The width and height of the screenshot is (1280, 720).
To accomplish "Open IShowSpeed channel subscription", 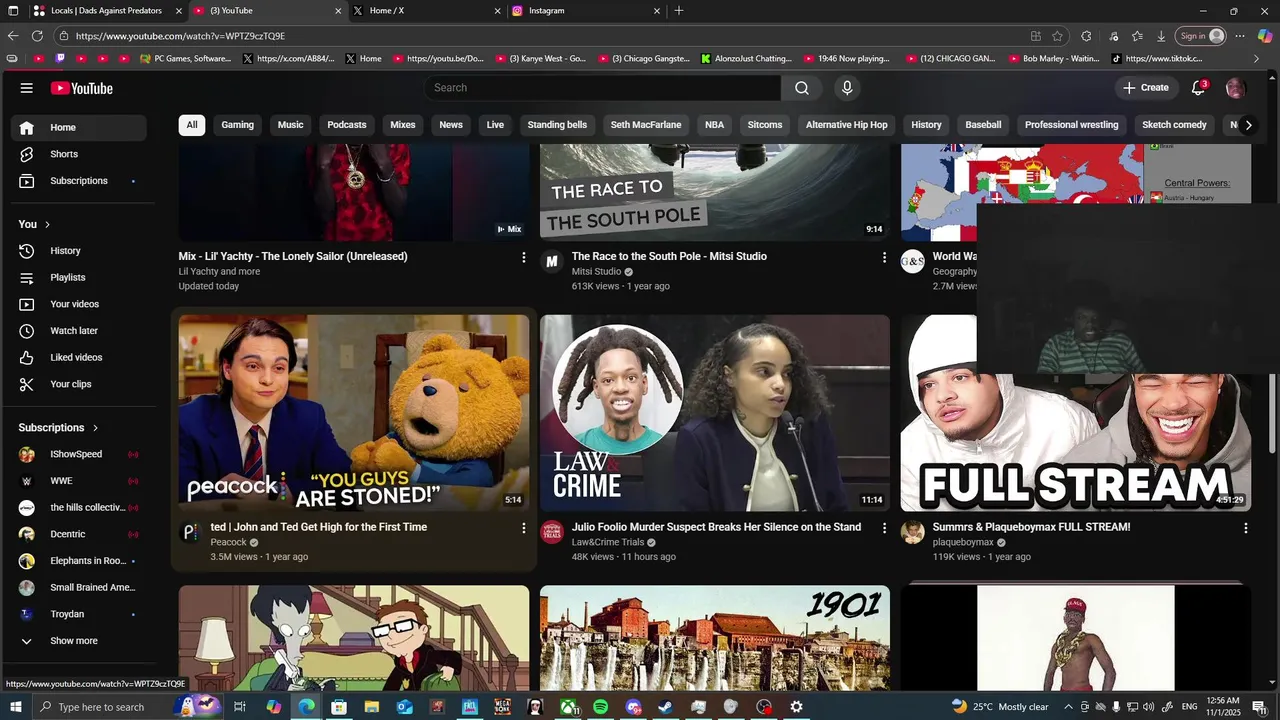I will tap(79, 454).
